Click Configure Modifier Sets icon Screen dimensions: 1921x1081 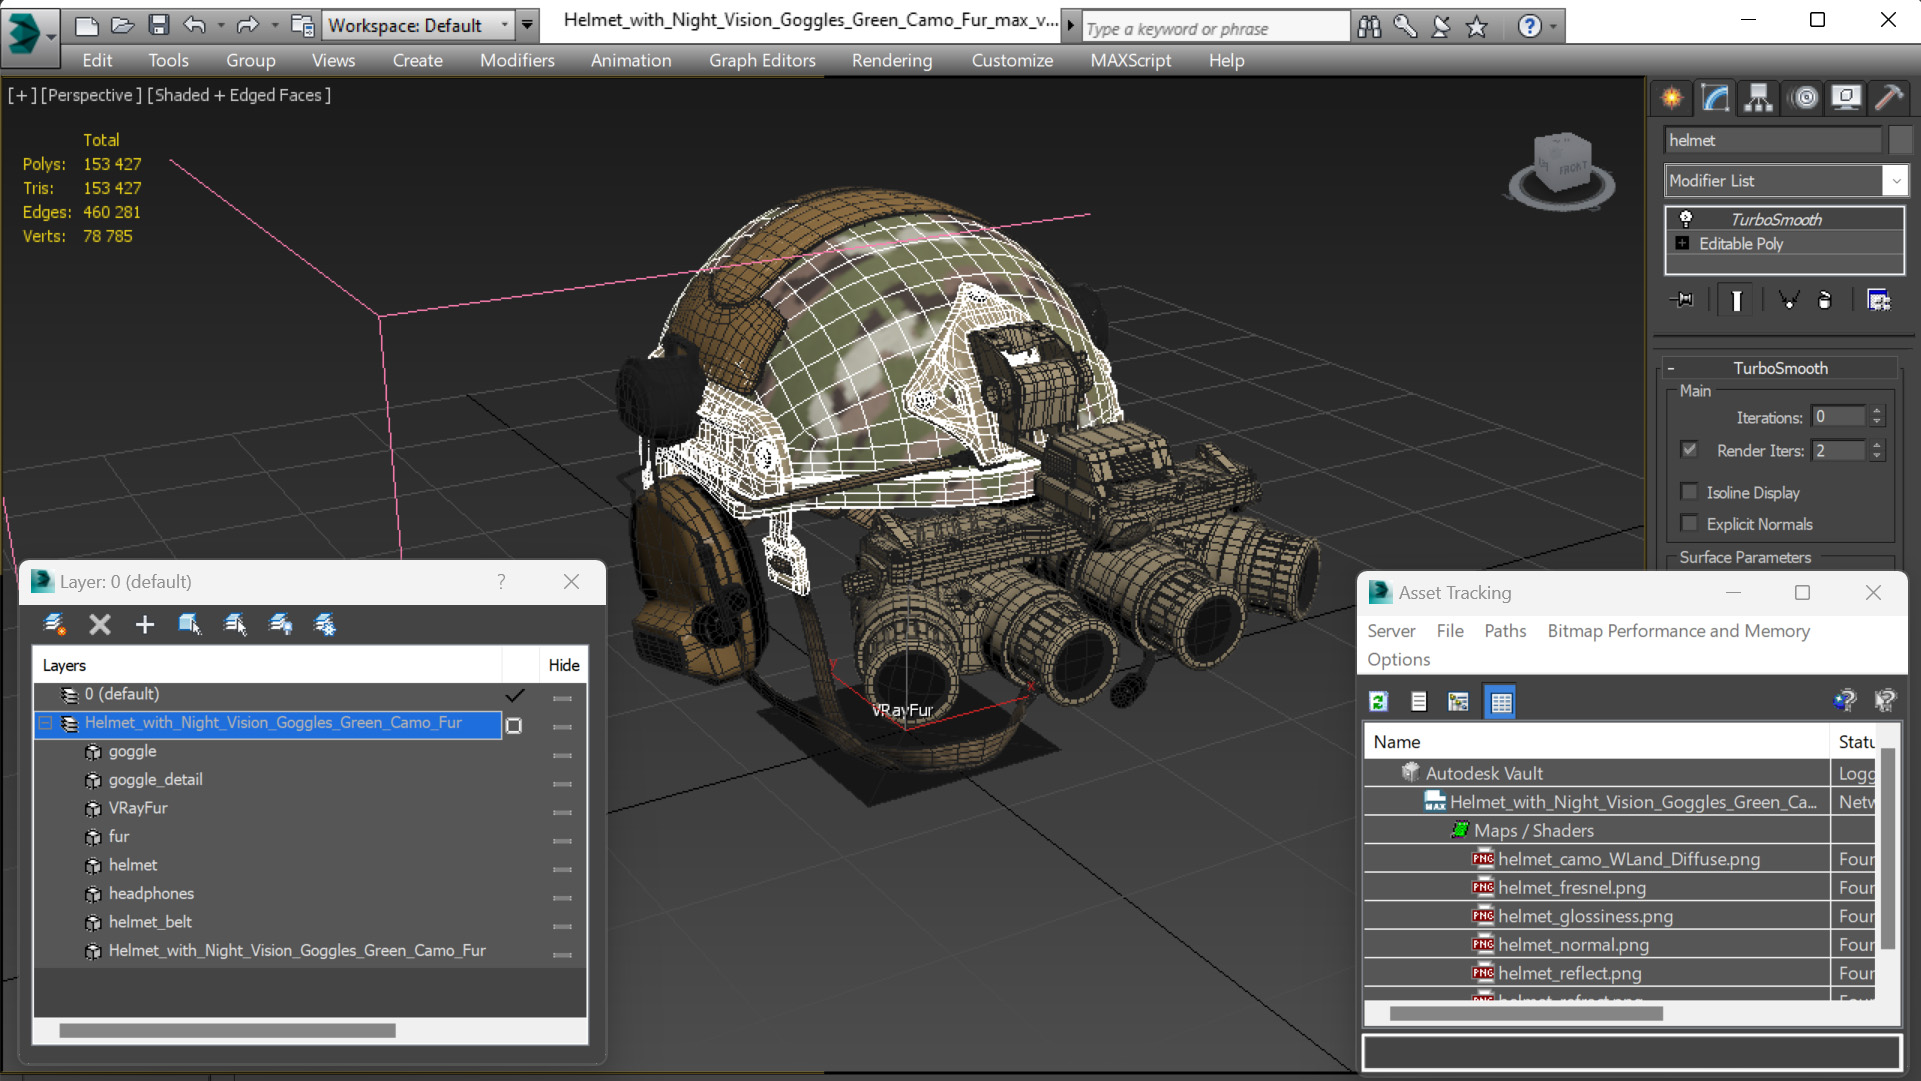coord(1879,300)
